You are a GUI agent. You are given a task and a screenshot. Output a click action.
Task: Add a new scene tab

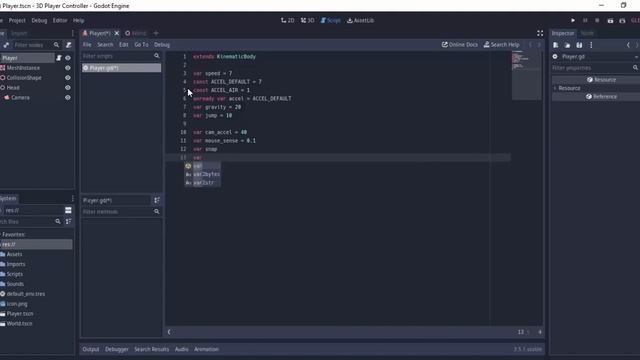(156, 33)
